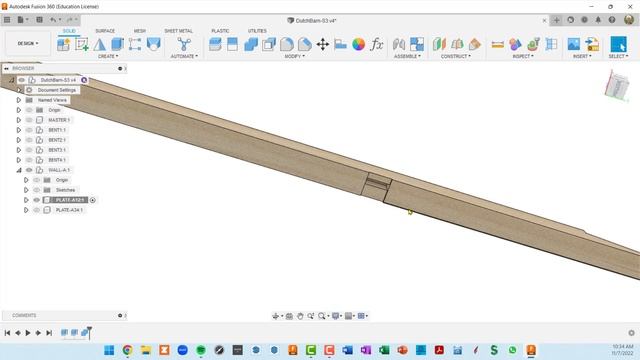Create Offset Plane

tap(439, 44)
